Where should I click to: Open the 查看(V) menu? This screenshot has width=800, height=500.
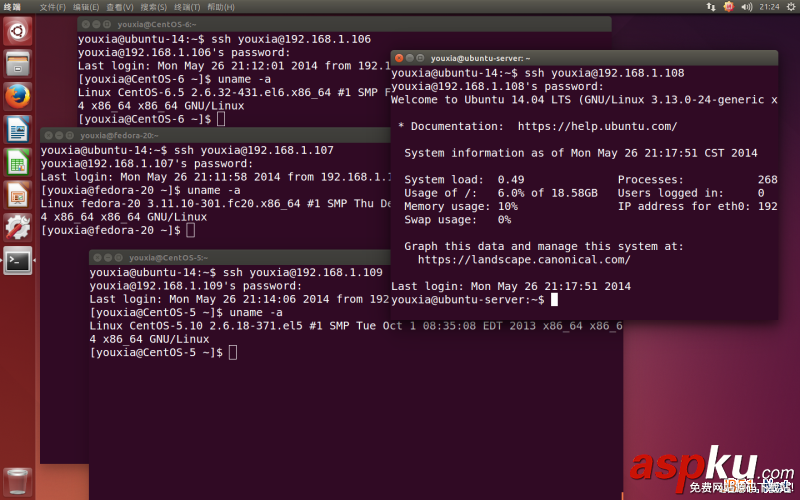pos(119,7)
